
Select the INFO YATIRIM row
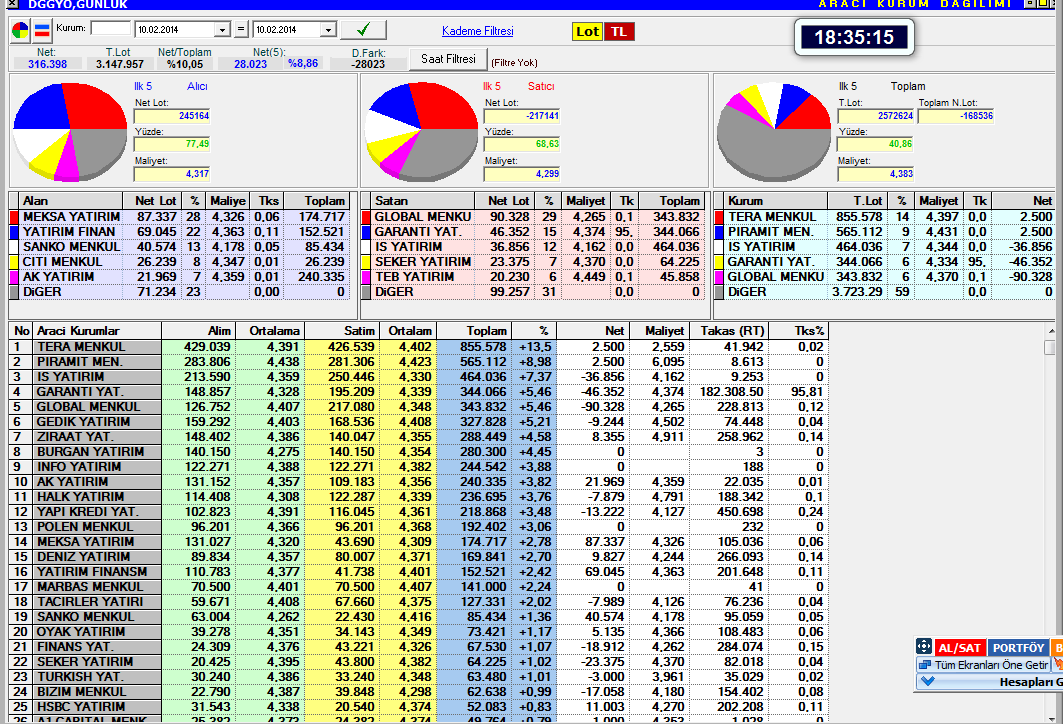(418, 466)
